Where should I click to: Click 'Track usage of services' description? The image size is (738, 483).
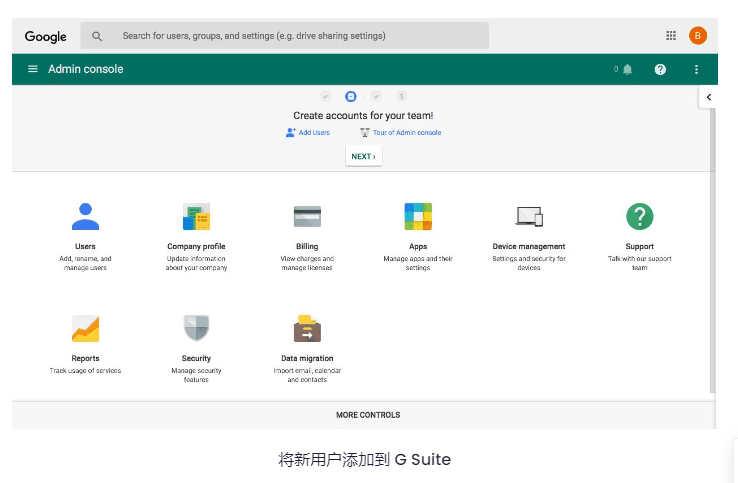point(85,370)
